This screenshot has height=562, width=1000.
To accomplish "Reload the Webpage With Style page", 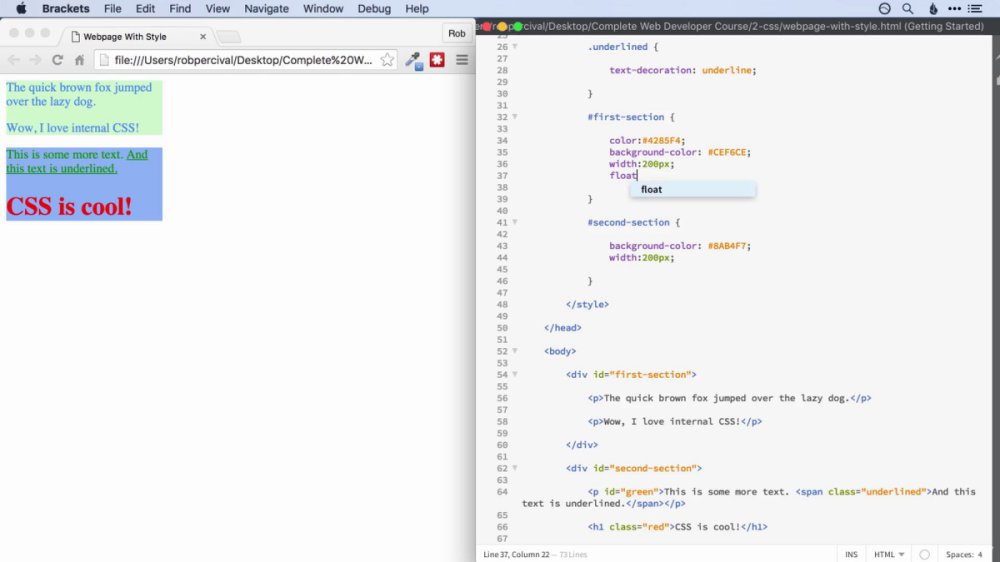I will click(57, 59).
